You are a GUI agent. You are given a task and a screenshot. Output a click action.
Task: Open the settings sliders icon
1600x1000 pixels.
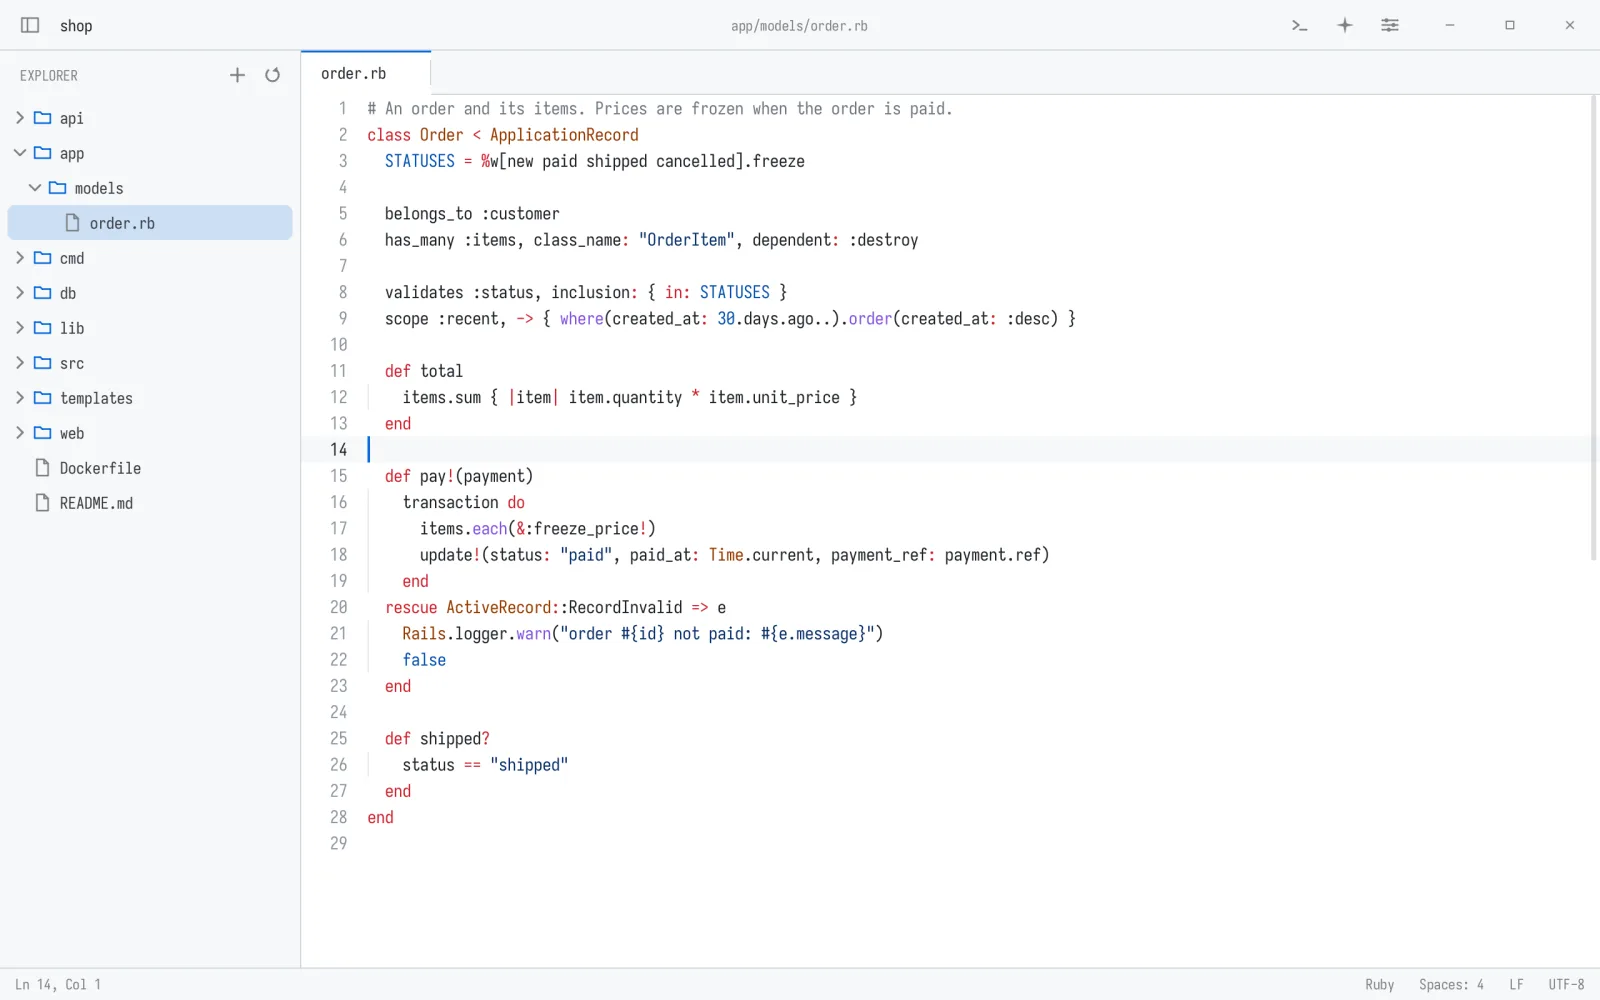click(x=1389, y=25)
